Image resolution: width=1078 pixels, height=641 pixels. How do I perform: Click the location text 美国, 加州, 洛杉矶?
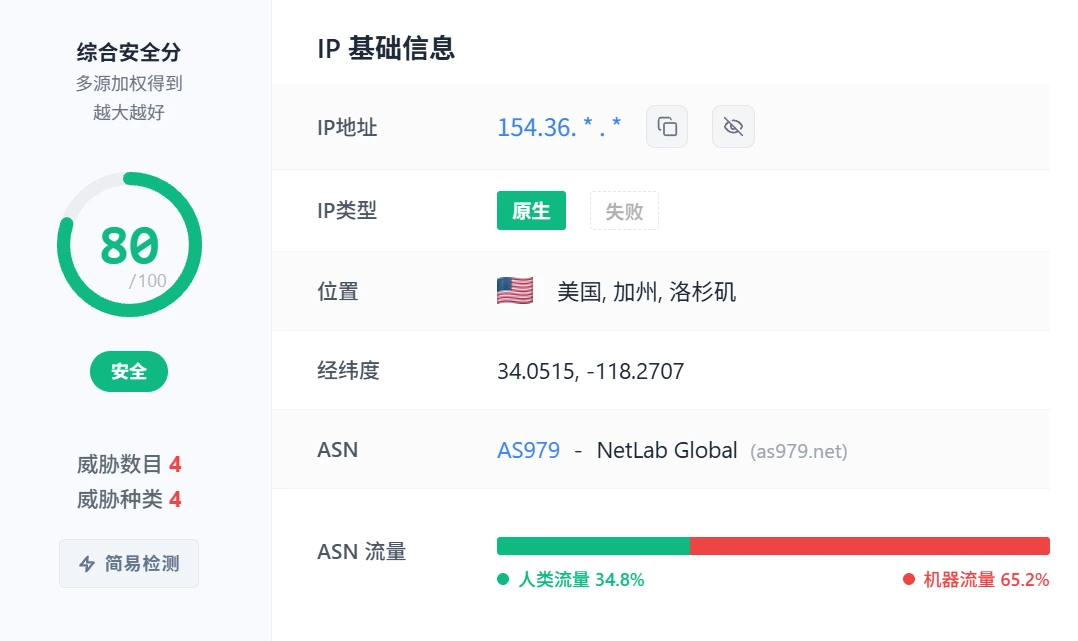(646, 292)
